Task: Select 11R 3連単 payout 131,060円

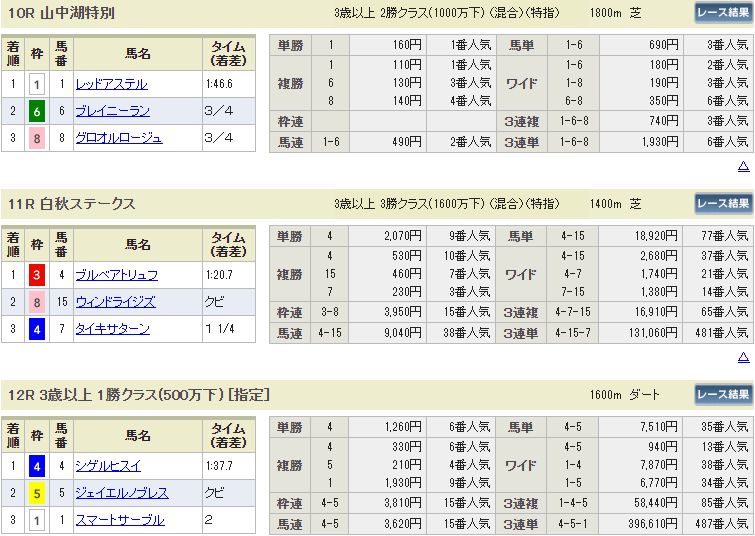Action: tap(653, 333)
